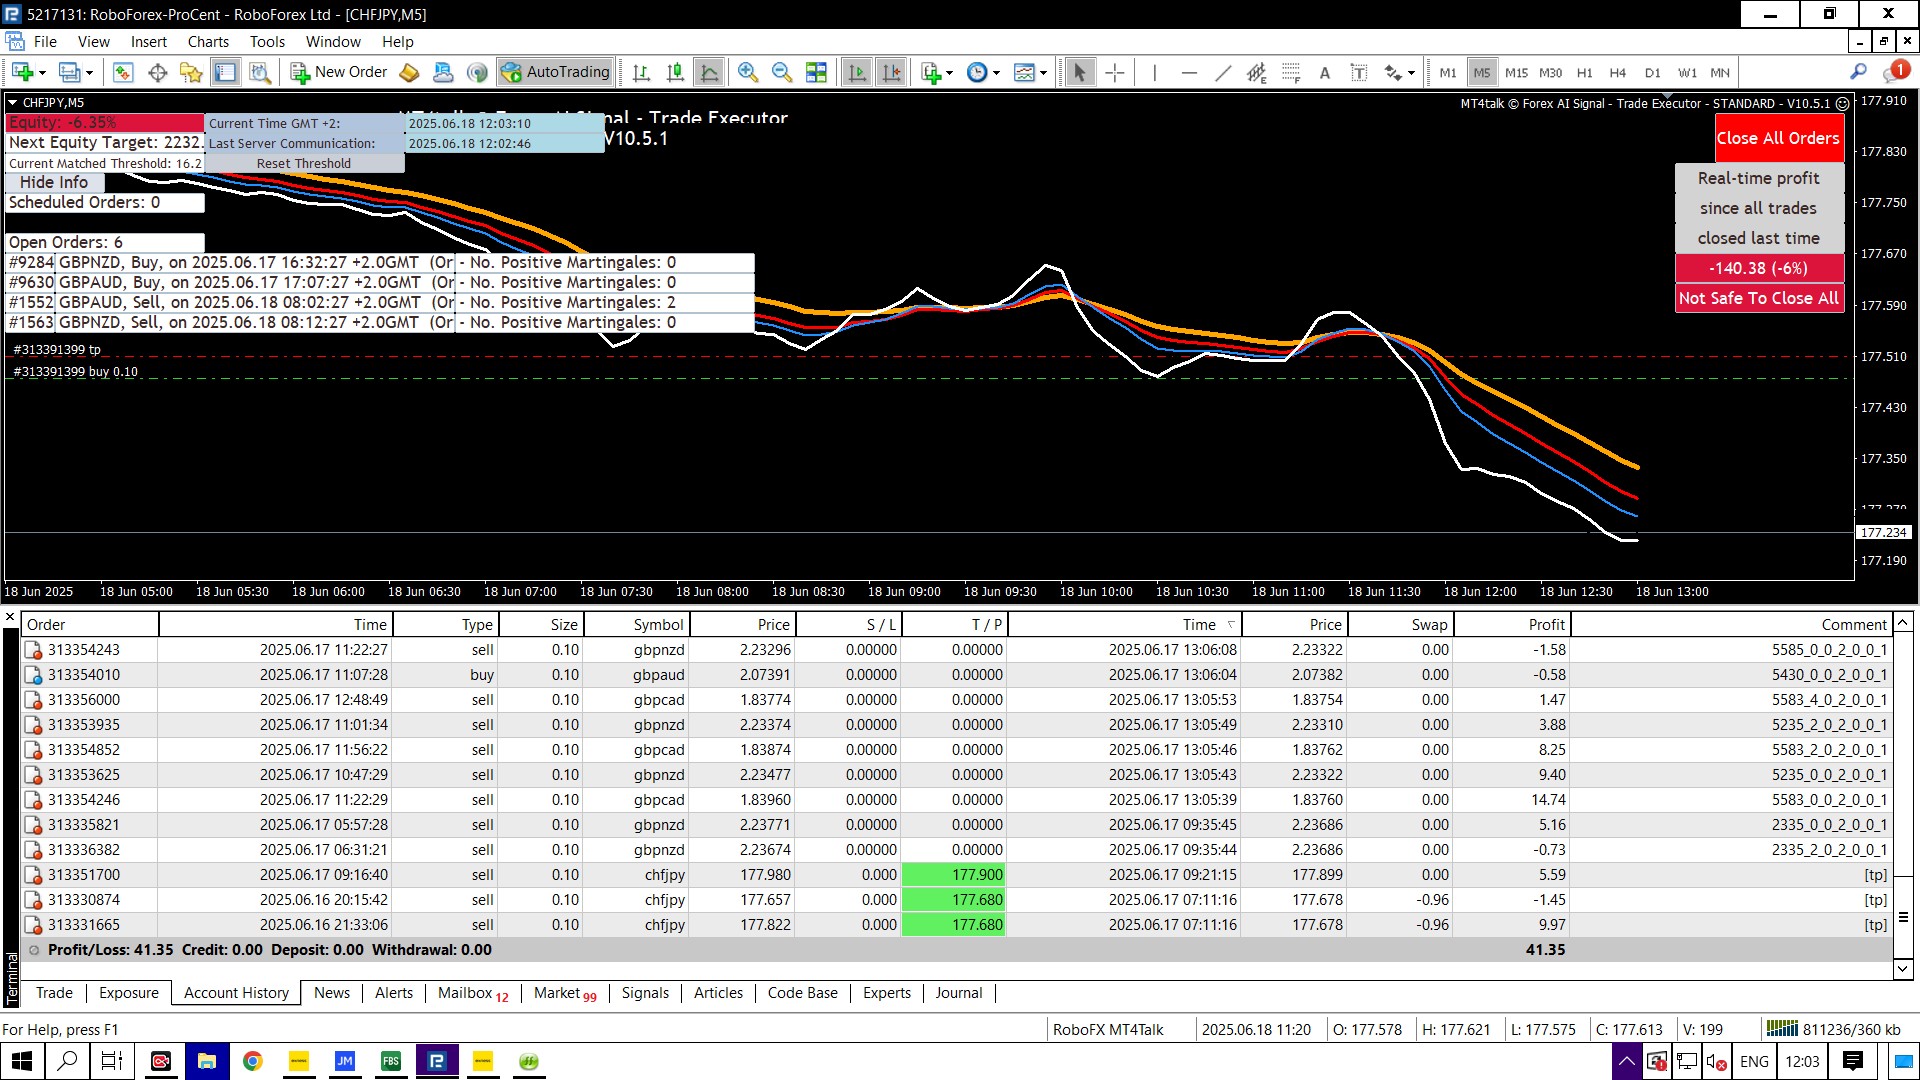Click the Zoom In magnifier icon
The height and width of the screenshot is (1080, 1920).
(747, 72)
